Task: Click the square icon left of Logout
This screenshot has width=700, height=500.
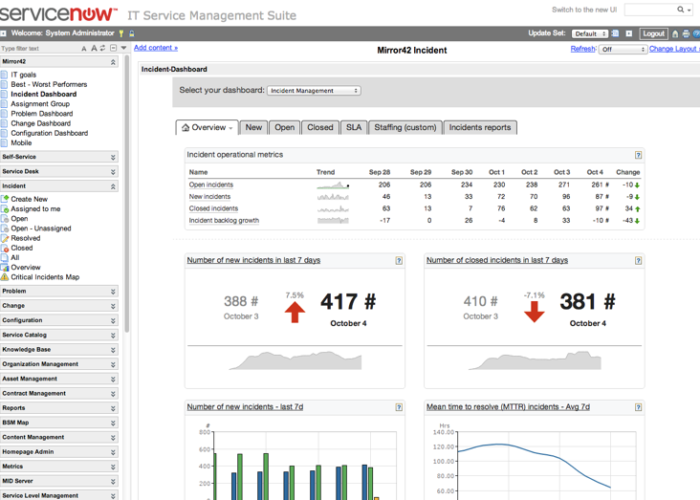Action: [x=629, y=33]
